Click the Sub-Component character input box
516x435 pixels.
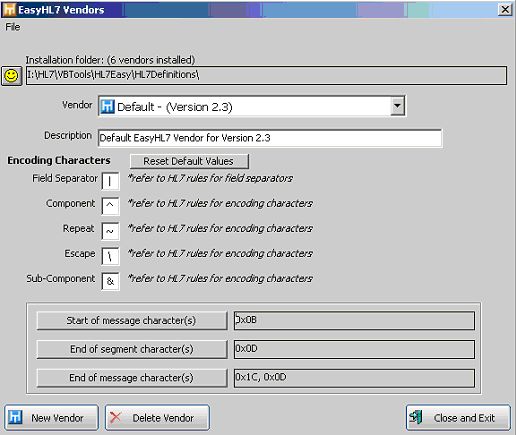(x=110, y=281)
